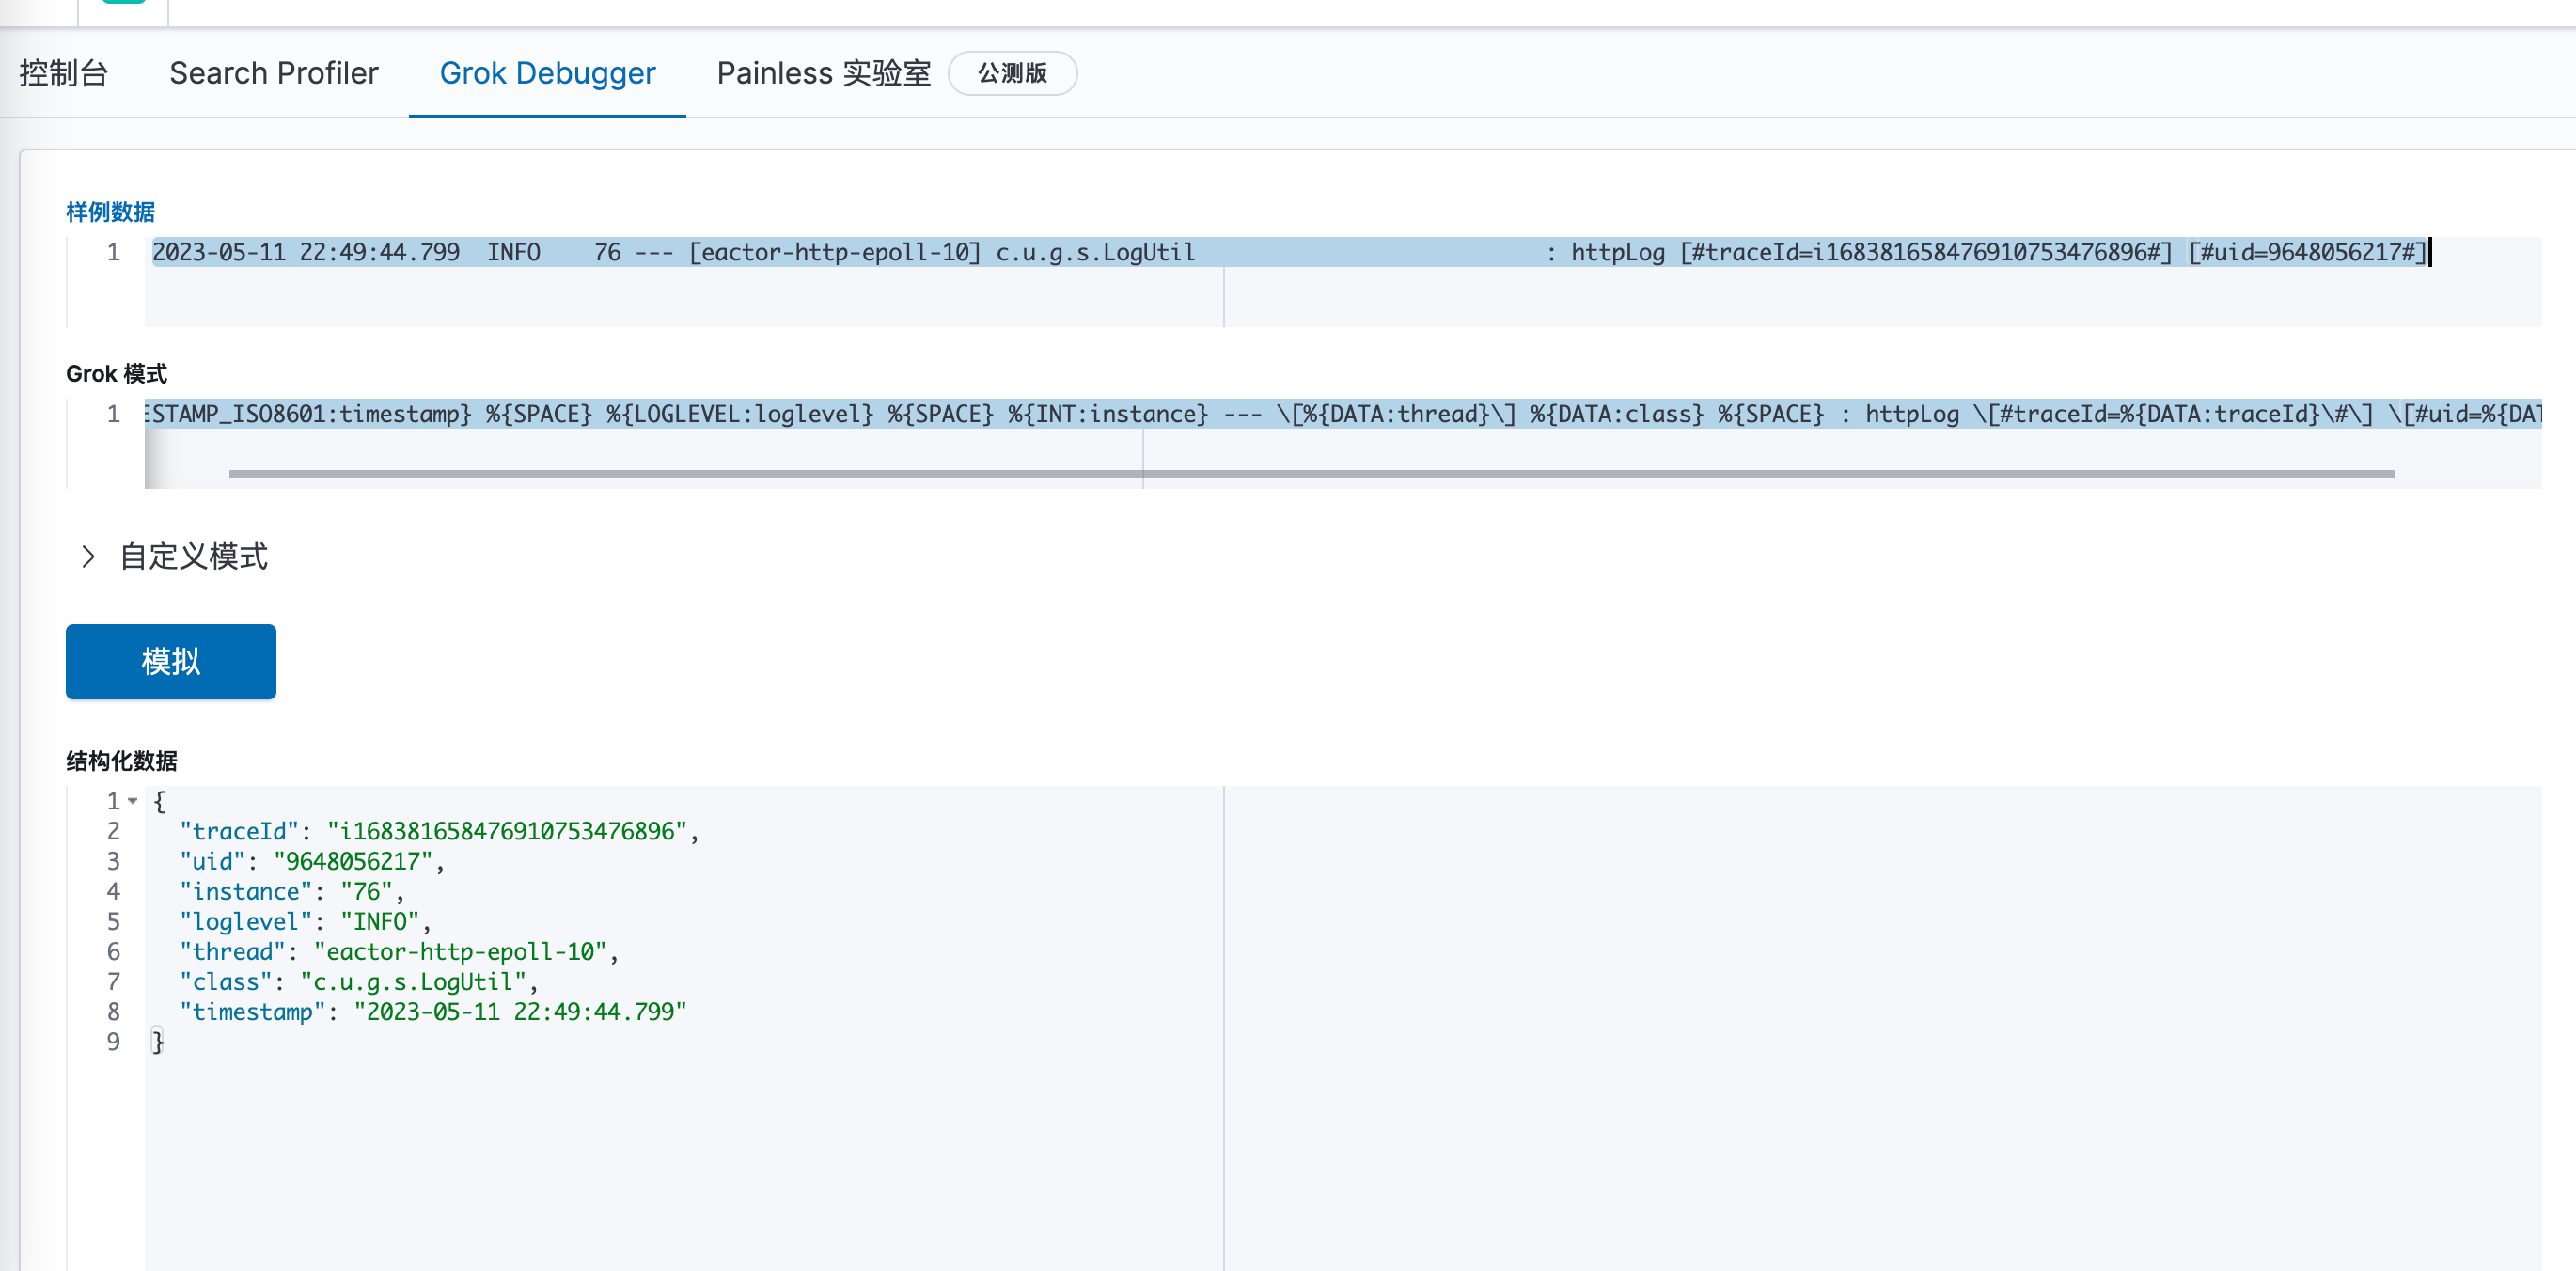Click line number 1 of sample data
The image size is (2576, 1271).
coord(113,252)
